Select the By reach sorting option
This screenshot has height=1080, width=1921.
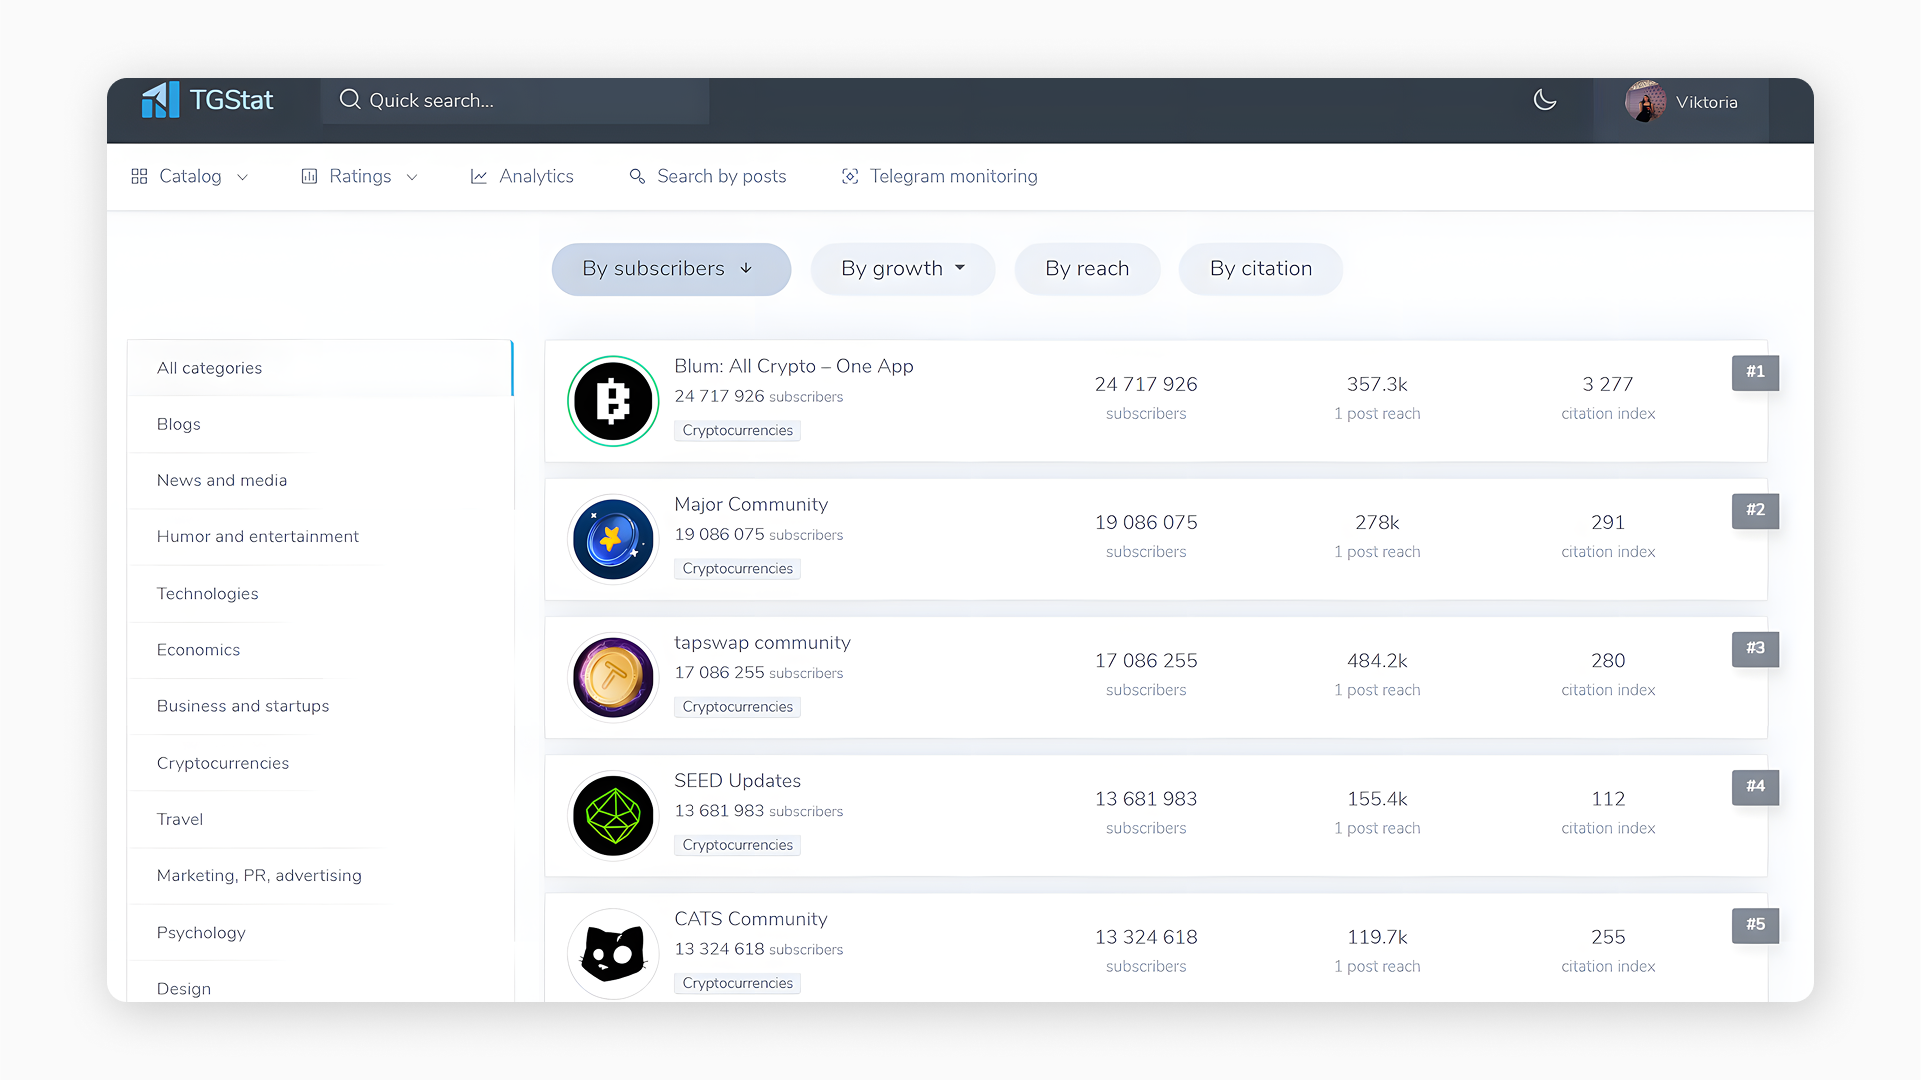(x=1087, y=268)
